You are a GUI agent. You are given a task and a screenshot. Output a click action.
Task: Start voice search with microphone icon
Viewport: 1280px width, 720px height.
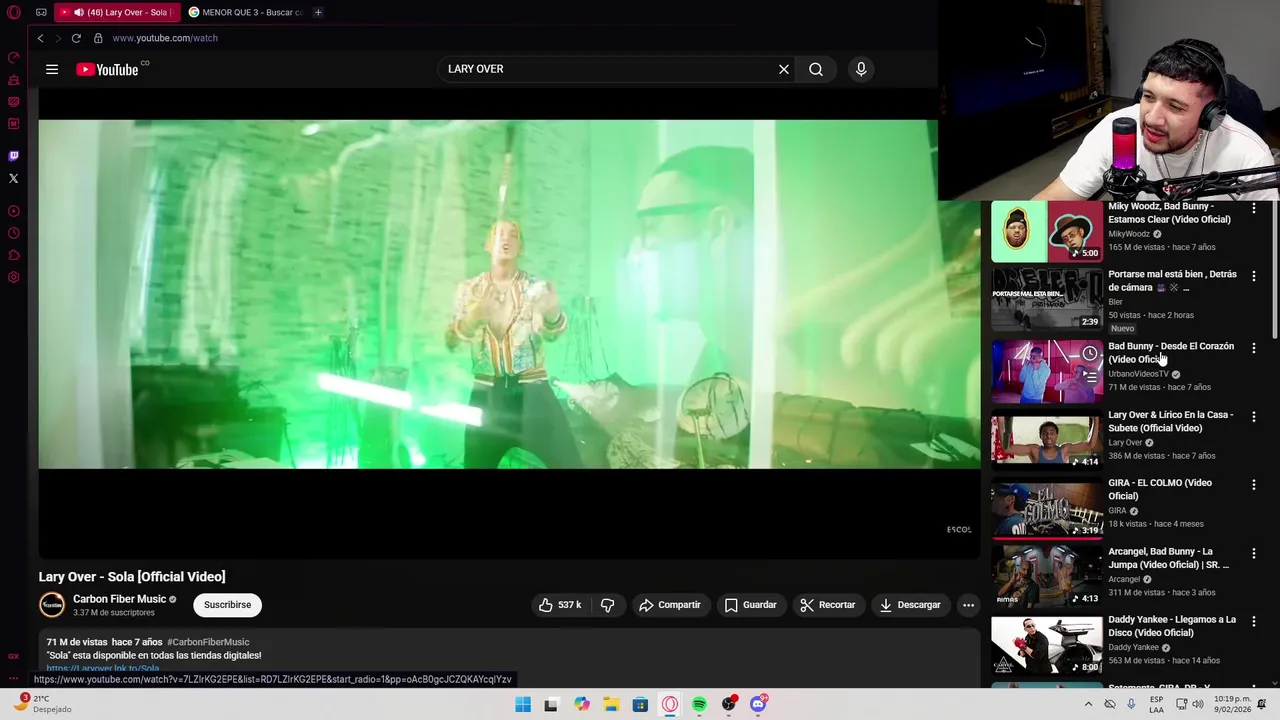(x=861, y=69)
